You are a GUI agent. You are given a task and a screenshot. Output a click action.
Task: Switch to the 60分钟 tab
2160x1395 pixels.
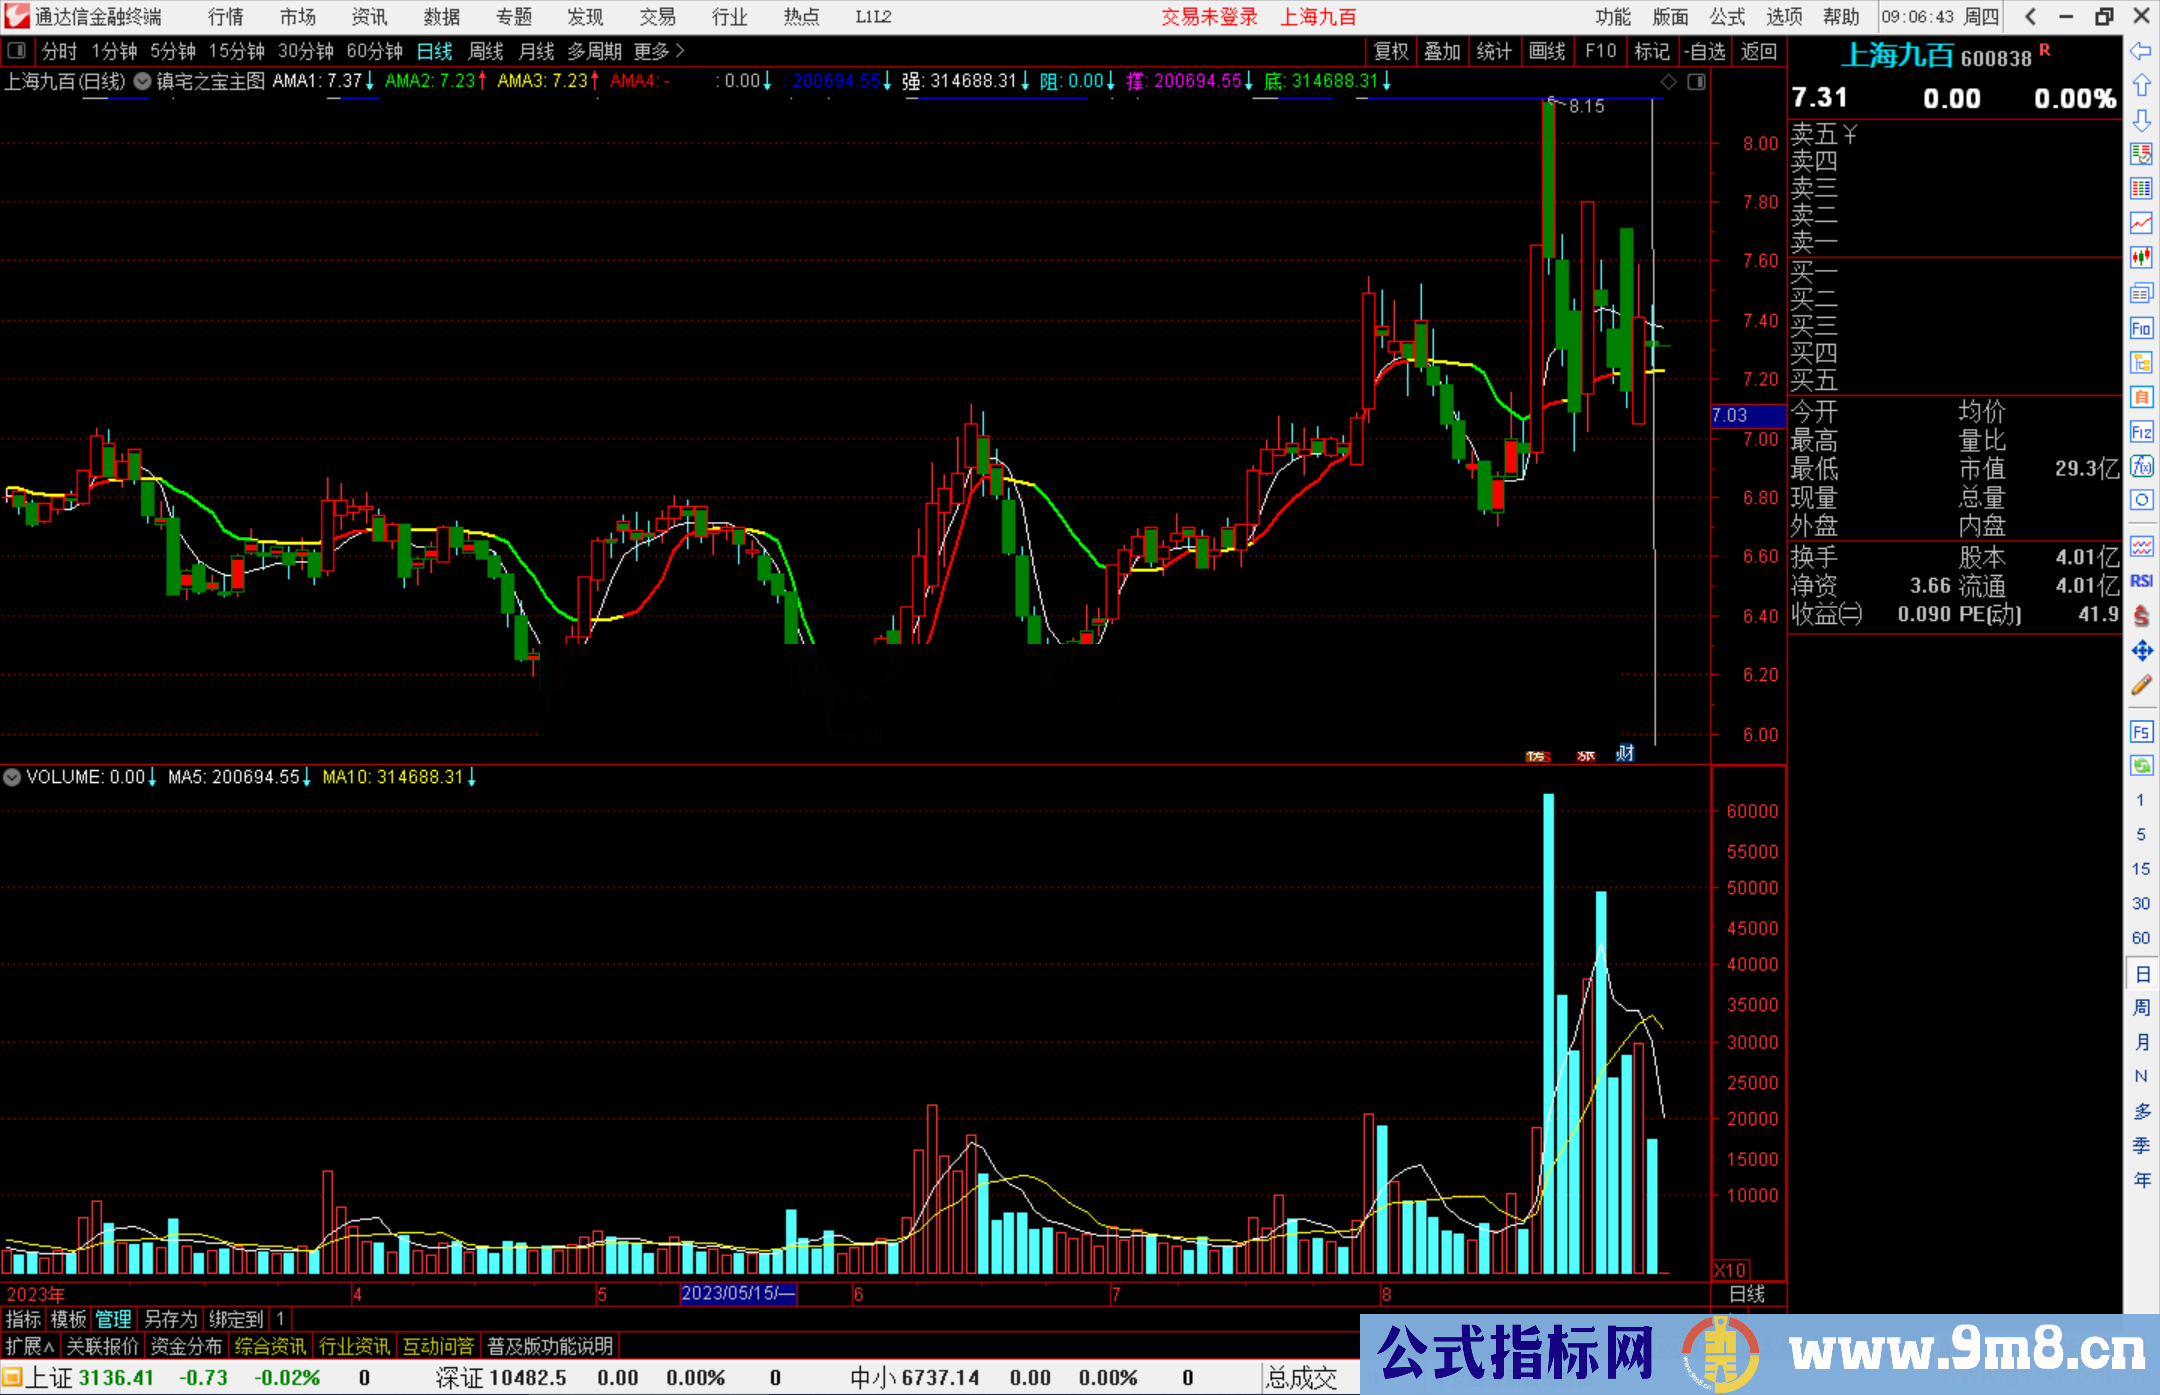click(x=374, y=51)
